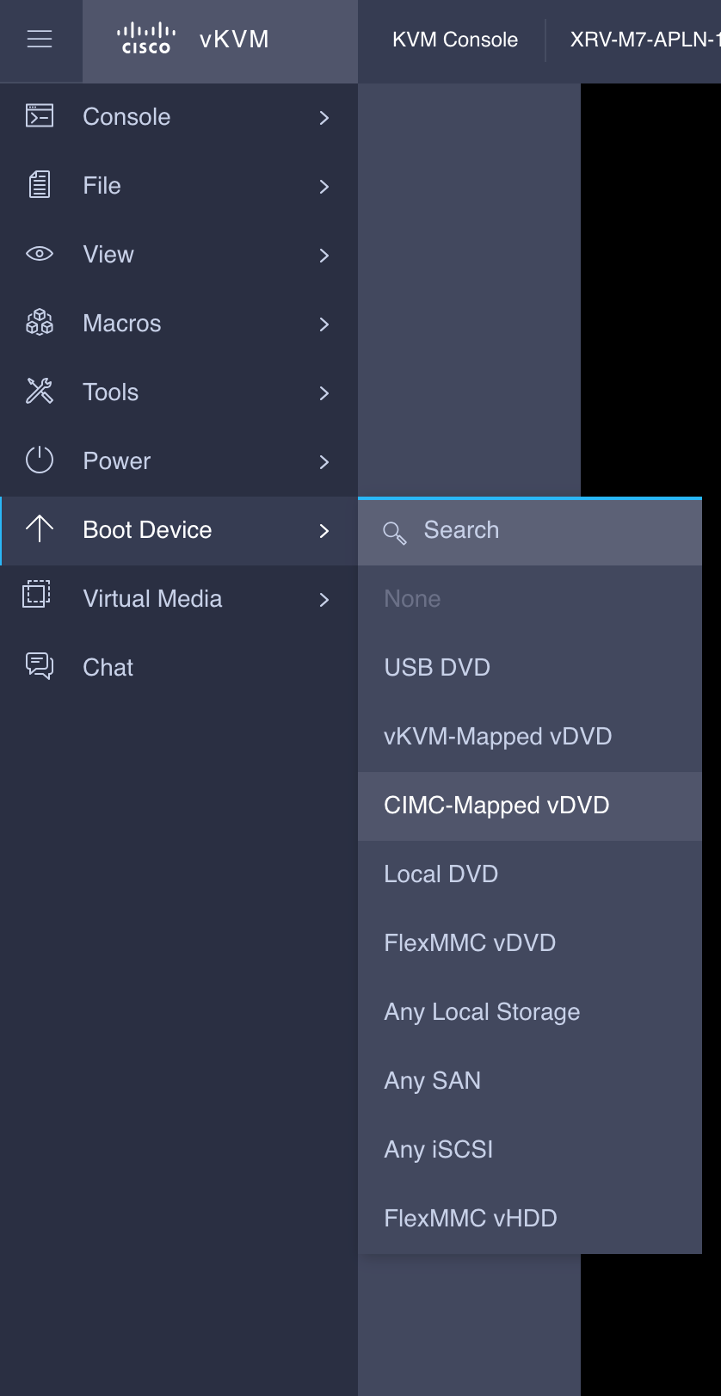Choose Any iSCSI boot device
The height and width of the screenshot is (1396, 722).
tap(530, 1151)
